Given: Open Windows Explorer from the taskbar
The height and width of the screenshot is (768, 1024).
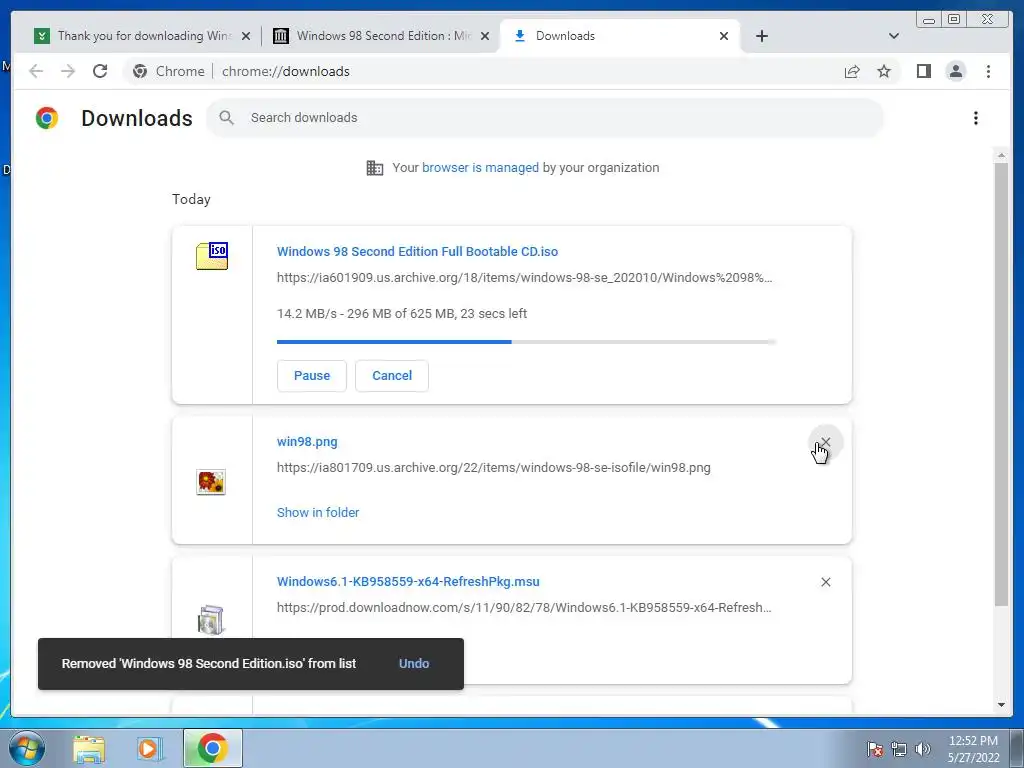Looking at the screenshot, I should (89, 748).
